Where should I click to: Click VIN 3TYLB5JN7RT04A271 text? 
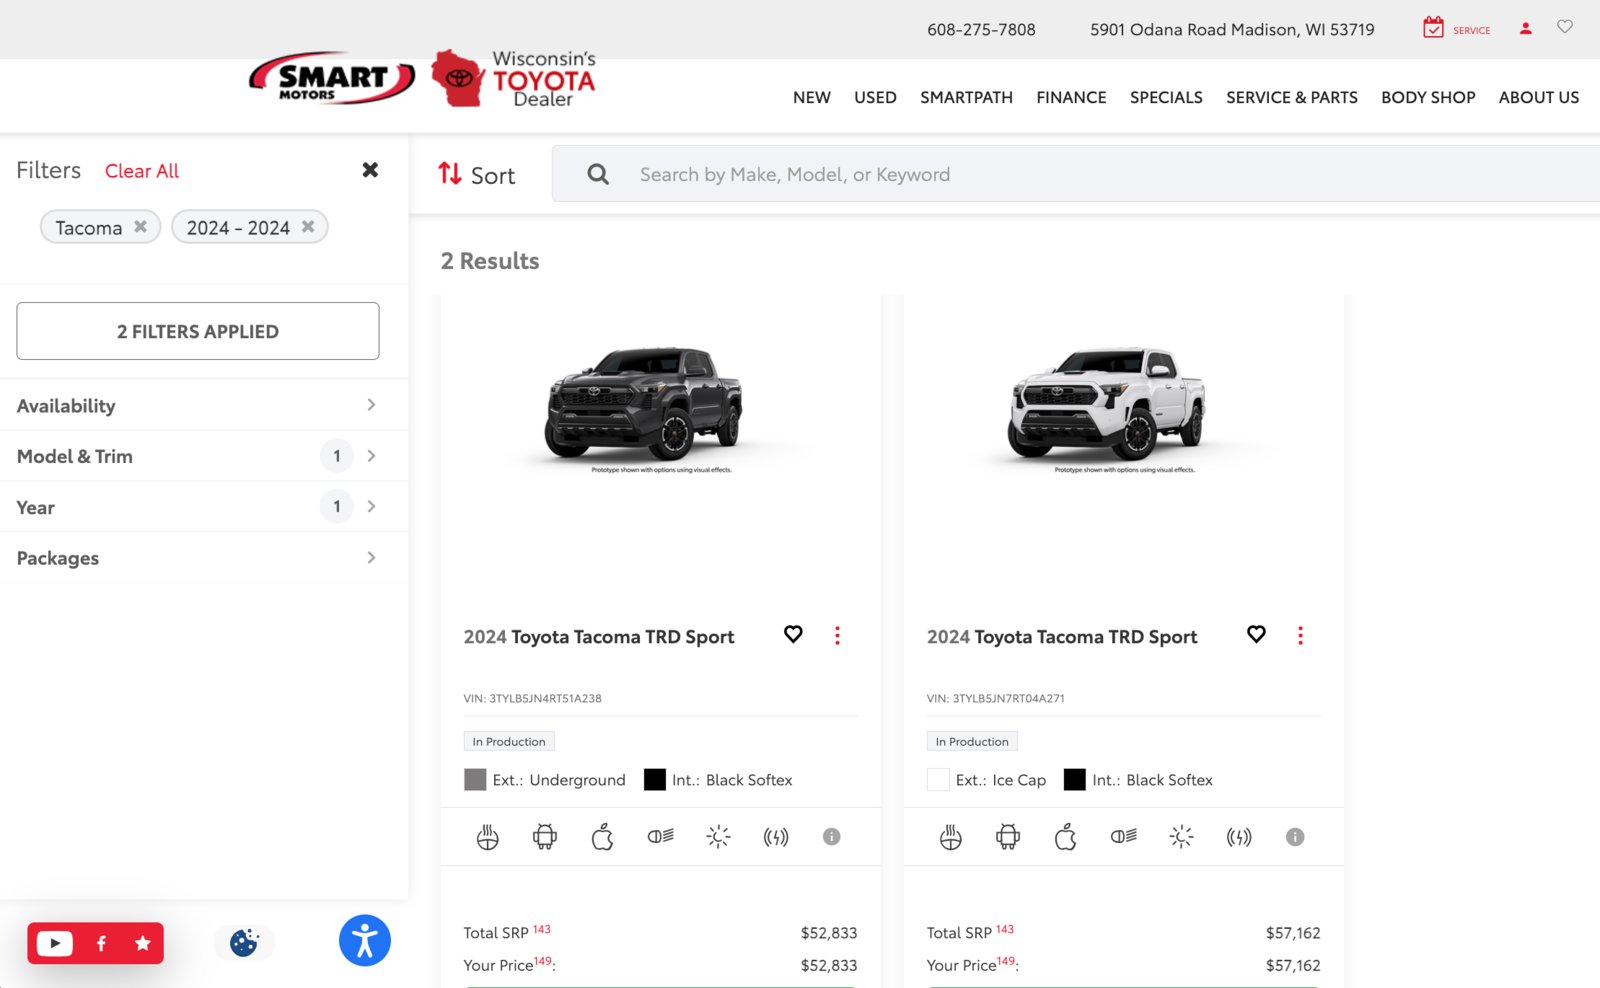point(996,698)
